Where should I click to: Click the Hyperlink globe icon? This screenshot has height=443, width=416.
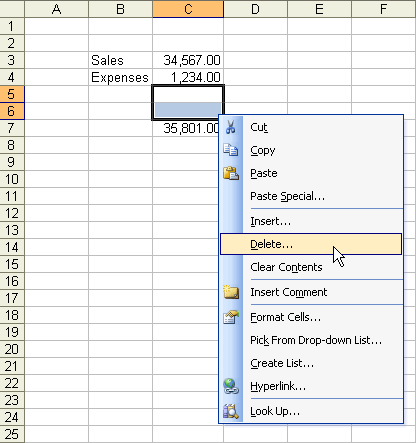pyautogui.click(x=231, y=386)
